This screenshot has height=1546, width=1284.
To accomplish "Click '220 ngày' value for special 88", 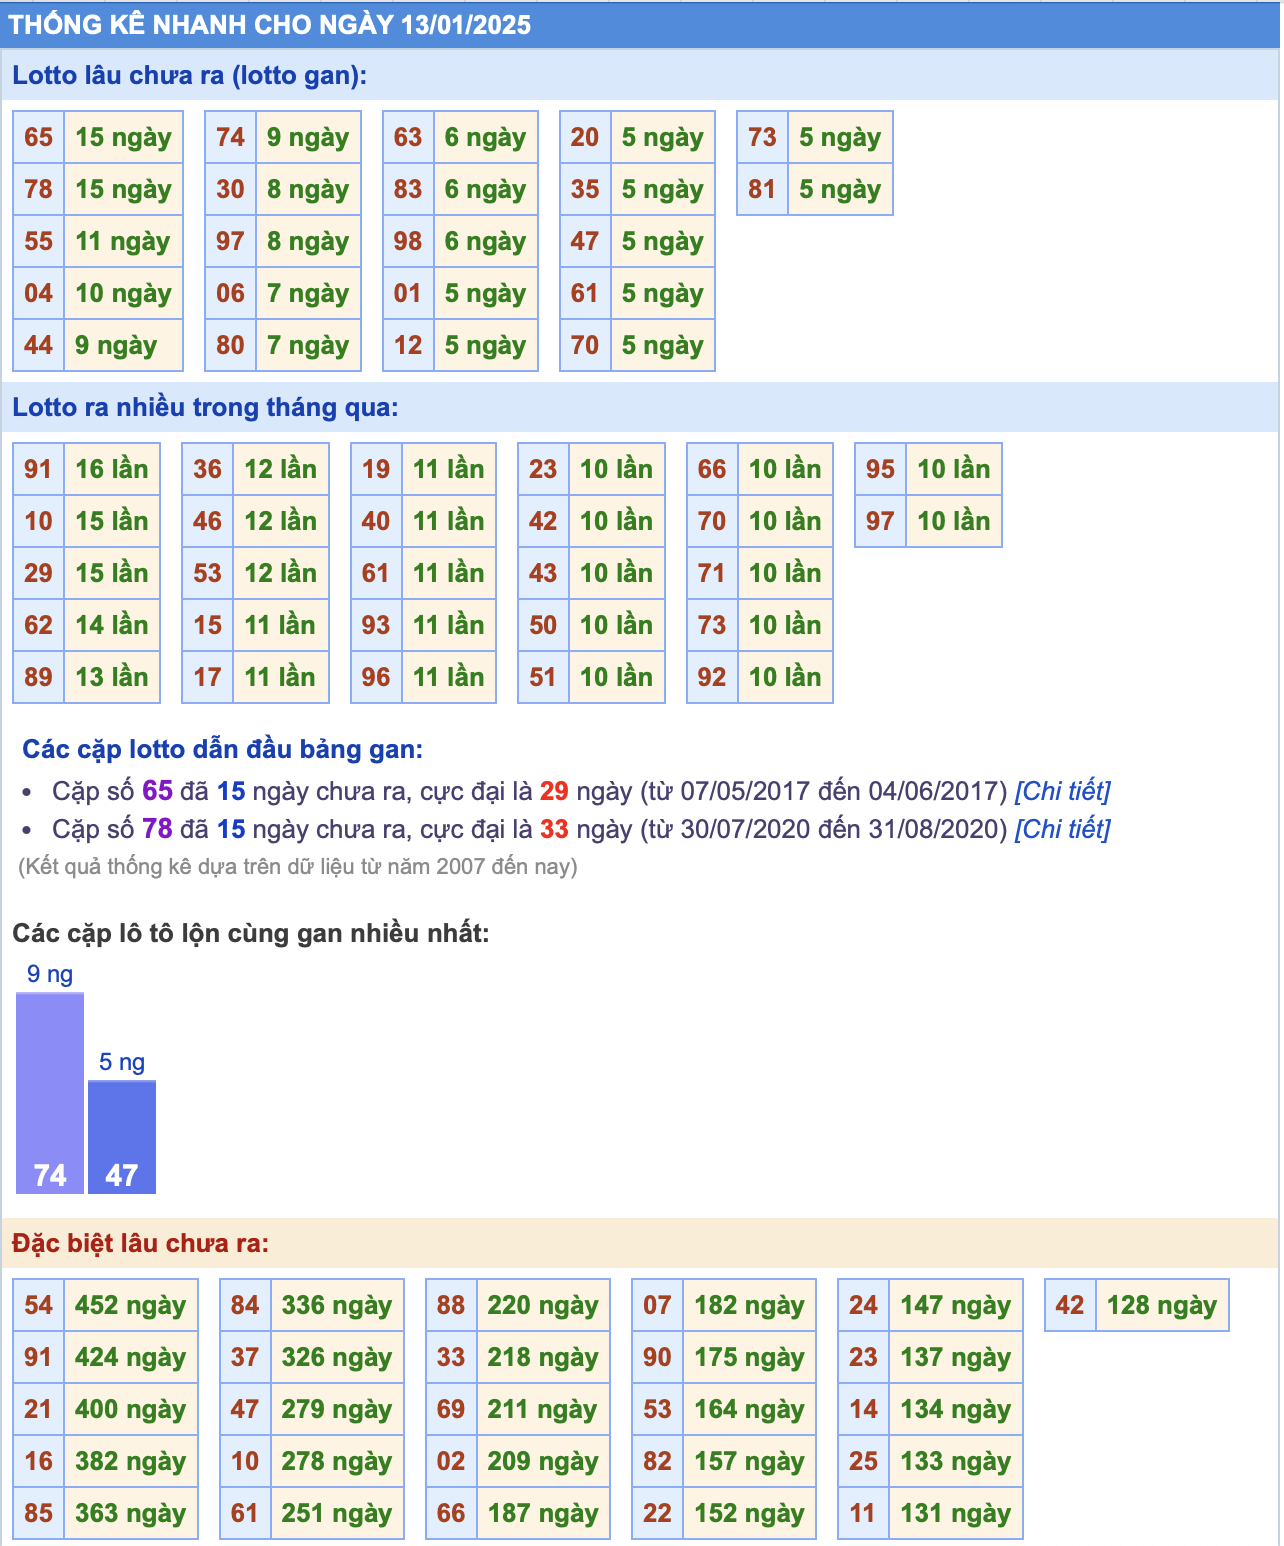I will (543, 1305).
